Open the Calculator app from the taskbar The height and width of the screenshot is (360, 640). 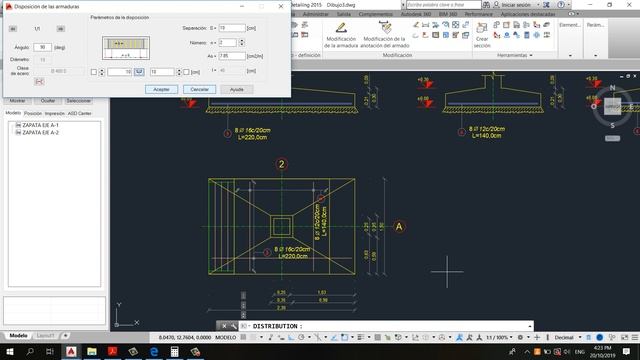(174, 351)
